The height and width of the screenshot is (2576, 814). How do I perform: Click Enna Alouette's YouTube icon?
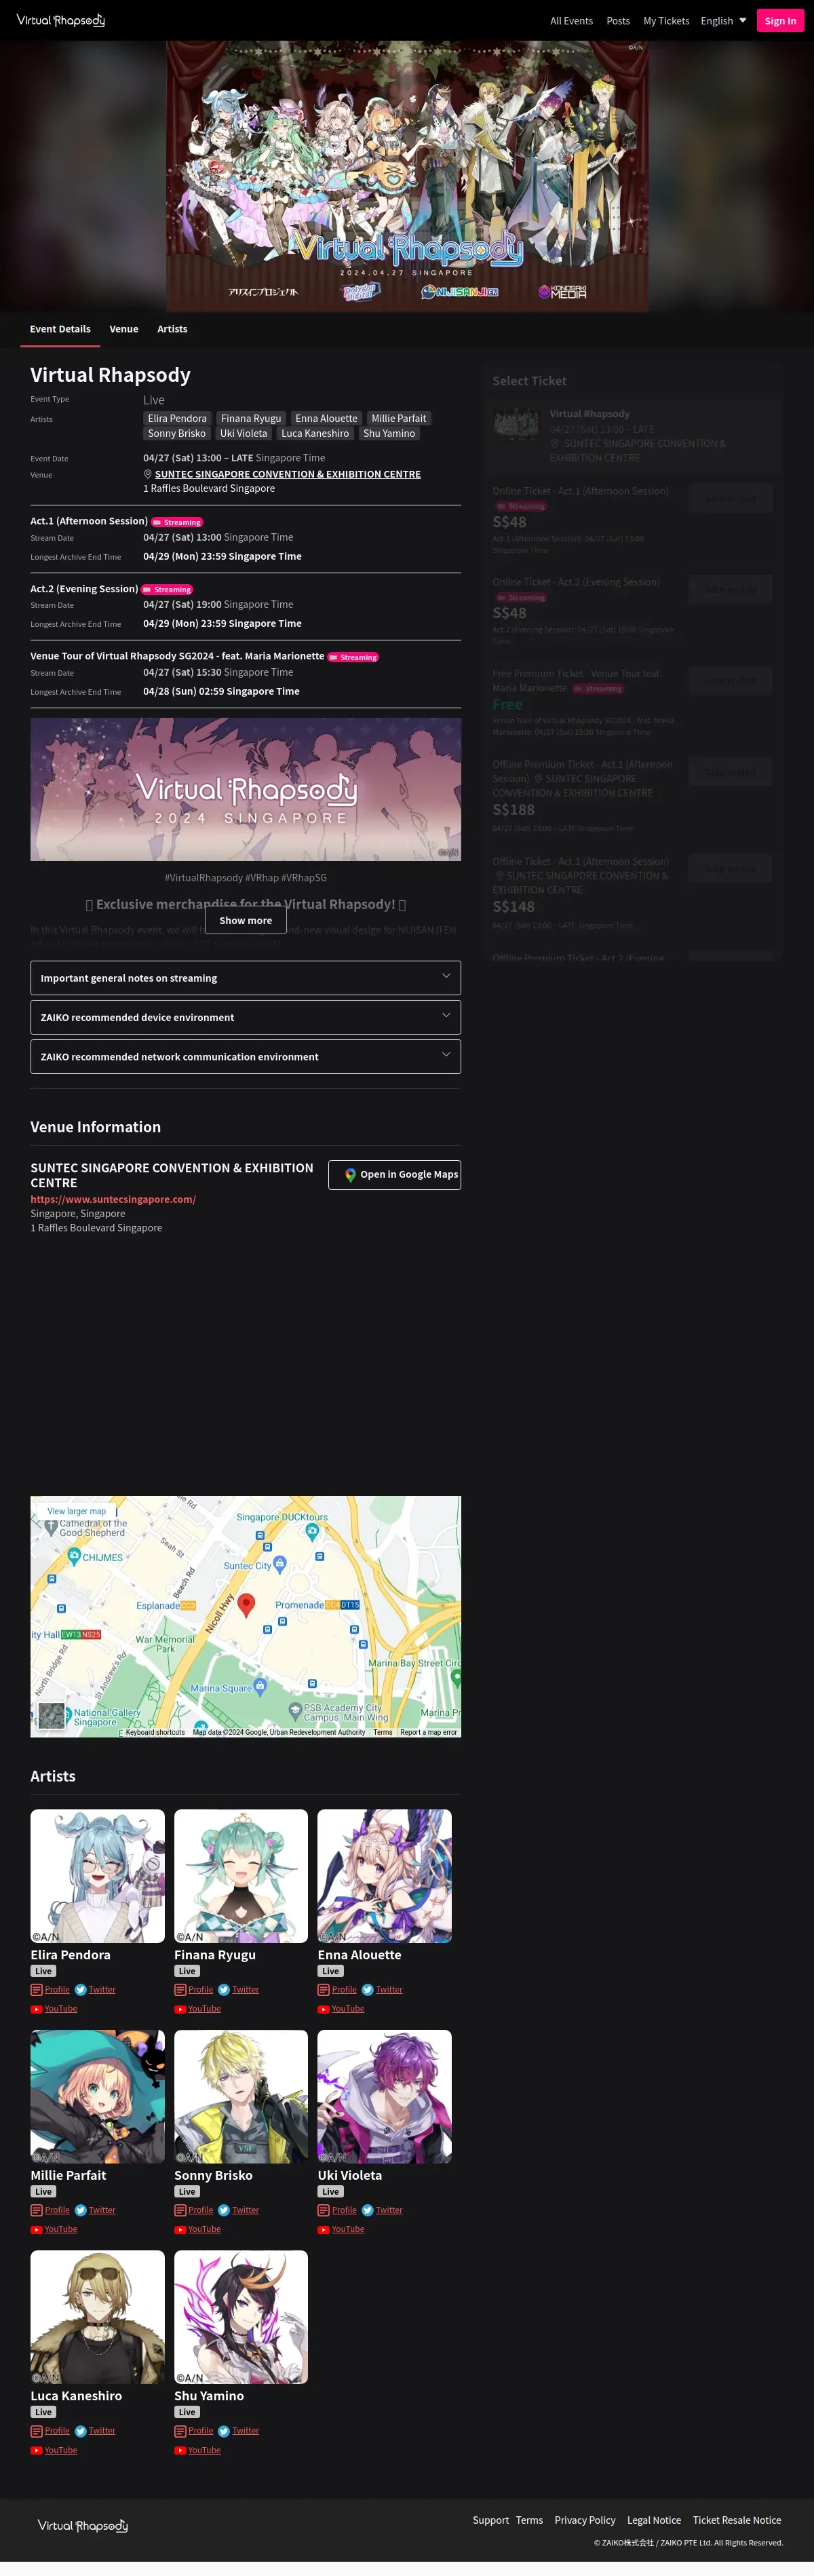tap(324, 2009)
